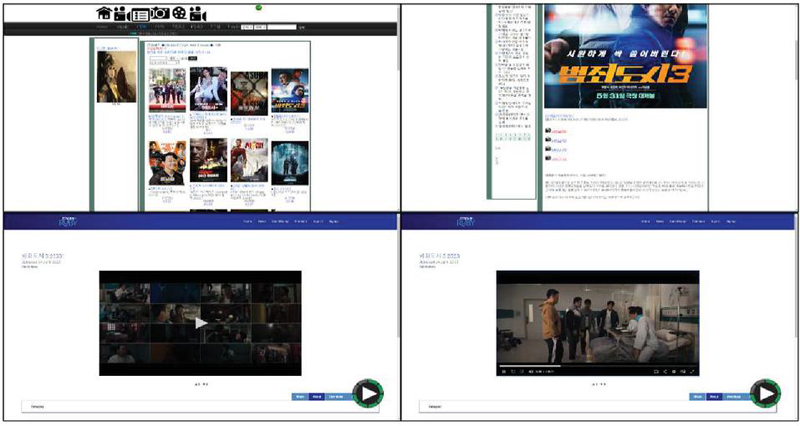
Task: Click the green checkmark badge at the top of the listing page
Action: (x=259, y=7)
